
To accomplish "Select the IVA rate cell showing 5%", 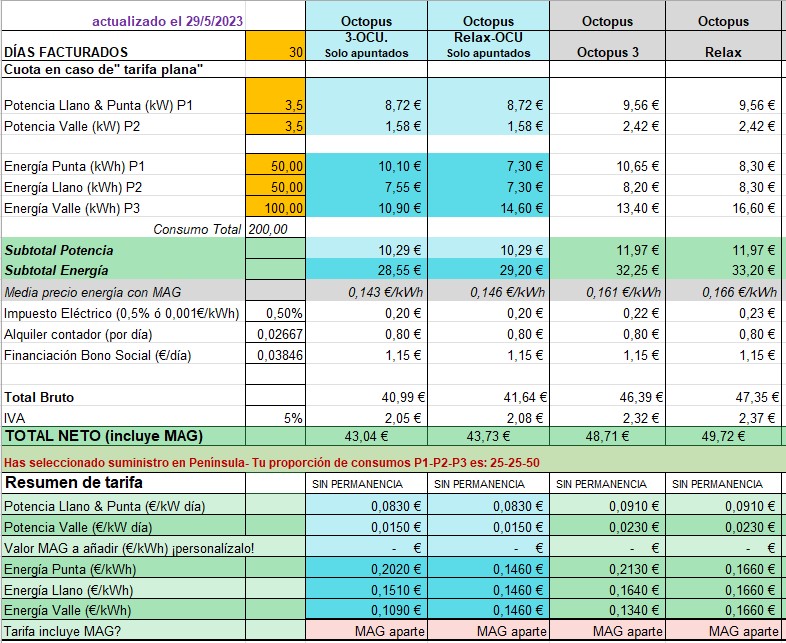I will pos(275,416).
